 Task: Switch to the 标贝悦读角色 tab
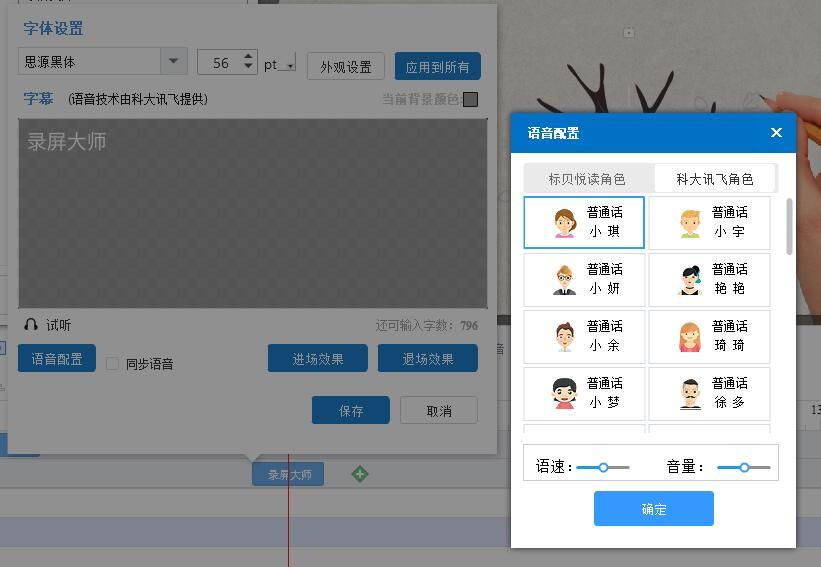click(x=587, y=179)
